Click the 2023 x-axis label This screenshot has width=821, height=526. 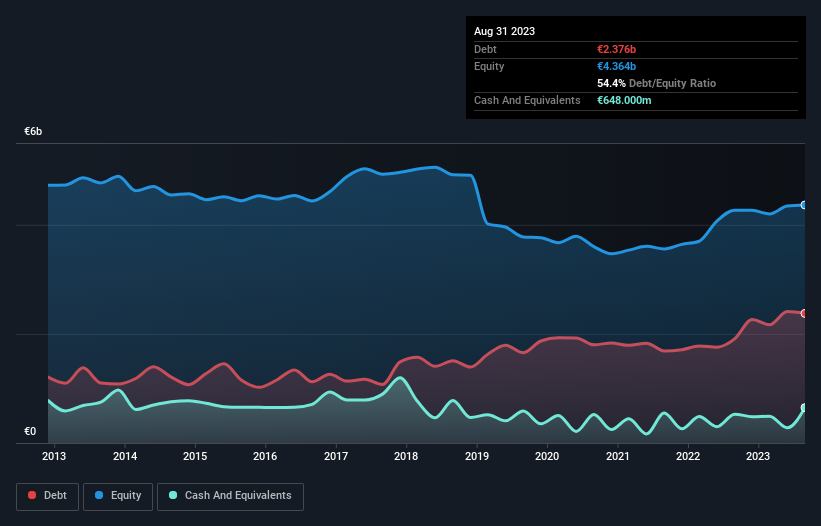pyautogui.click(x=758, y=456)
